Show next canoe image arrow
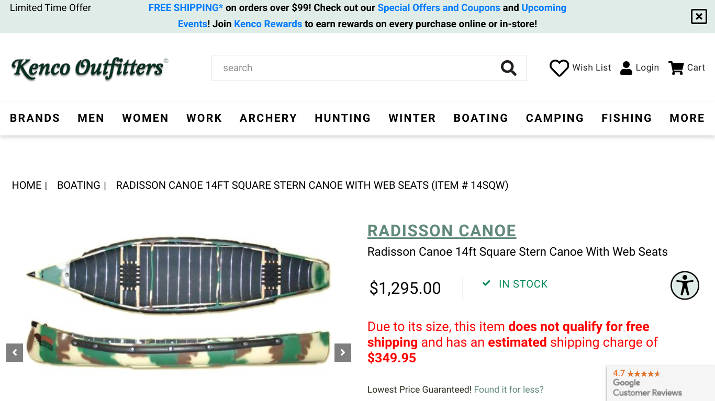This screenshot has width=715, height=401. click(342, 352)
